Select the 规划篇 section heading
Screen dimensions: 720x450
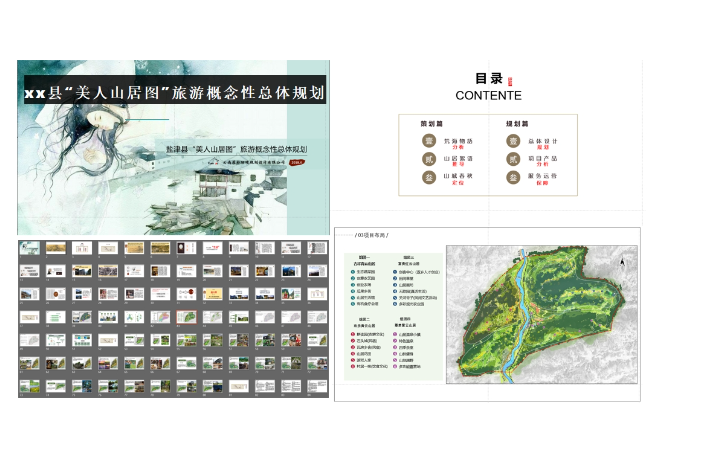click(517, 124)
